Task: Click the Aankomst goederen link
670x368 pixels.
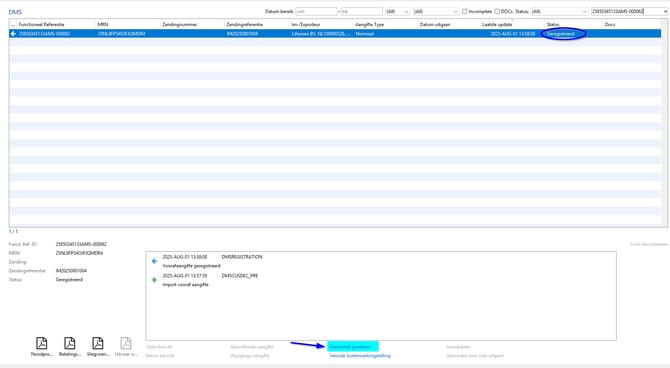Action: tap(350, 347)
